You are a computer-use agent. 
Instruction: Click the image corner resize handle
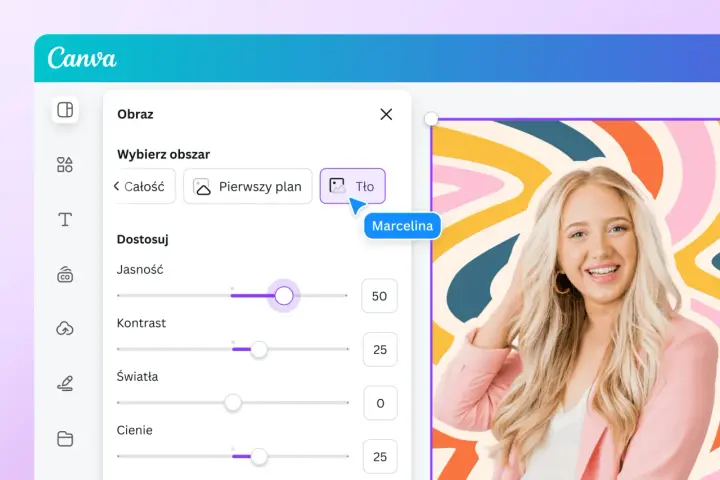(x=431, y=119)
